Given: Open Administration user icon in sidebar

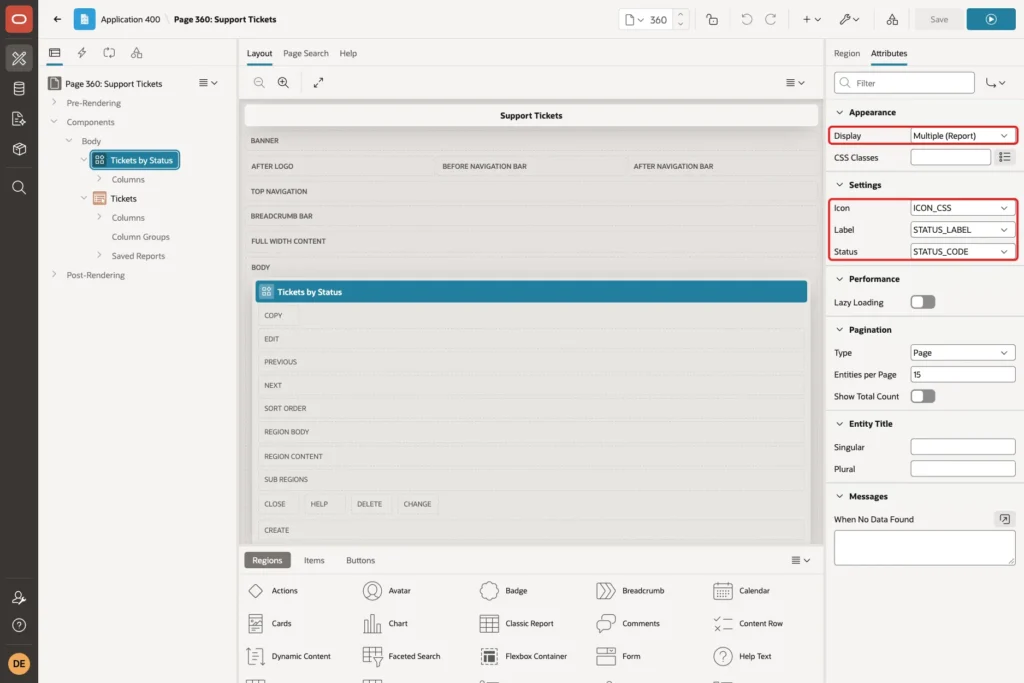Looking at the screenshot, I should (x=19, y=597).
